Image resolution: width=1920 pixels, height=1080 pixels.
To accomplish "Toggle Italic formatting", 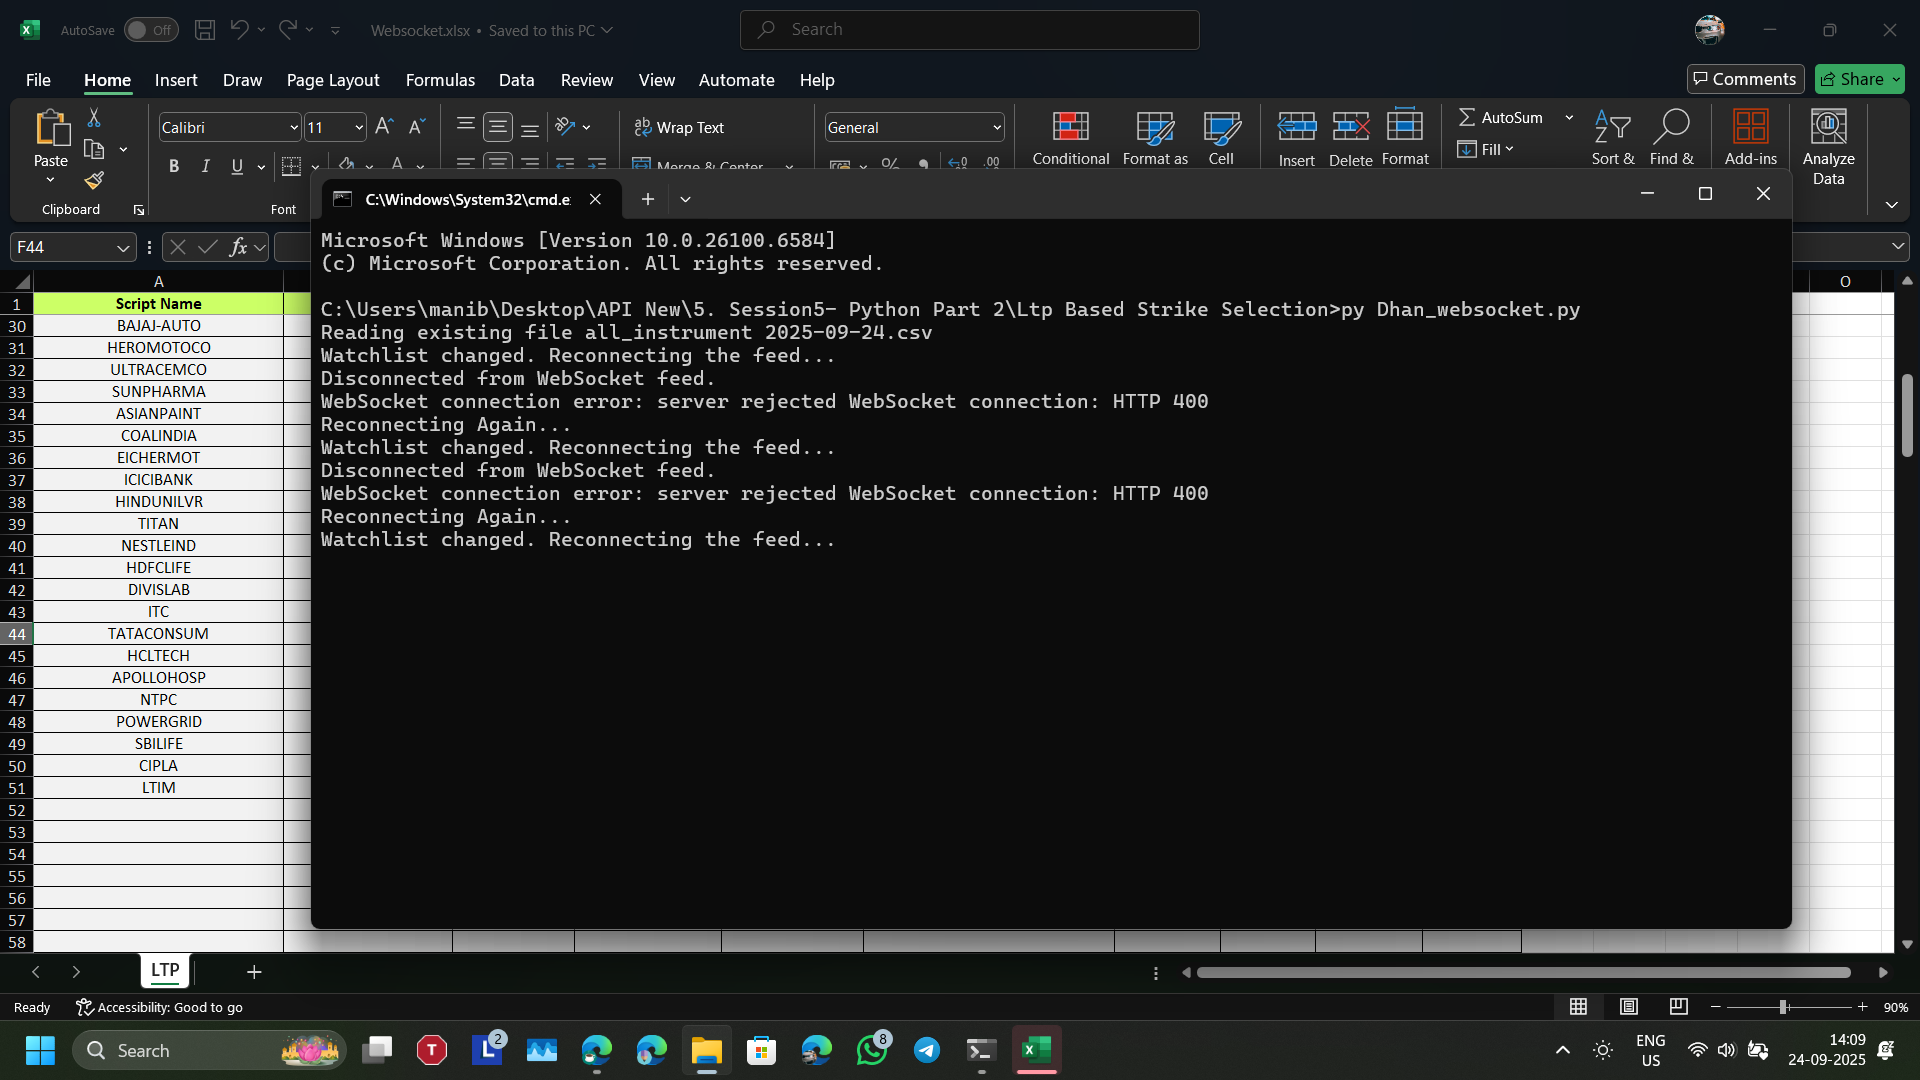I will (x=205, y=166).
